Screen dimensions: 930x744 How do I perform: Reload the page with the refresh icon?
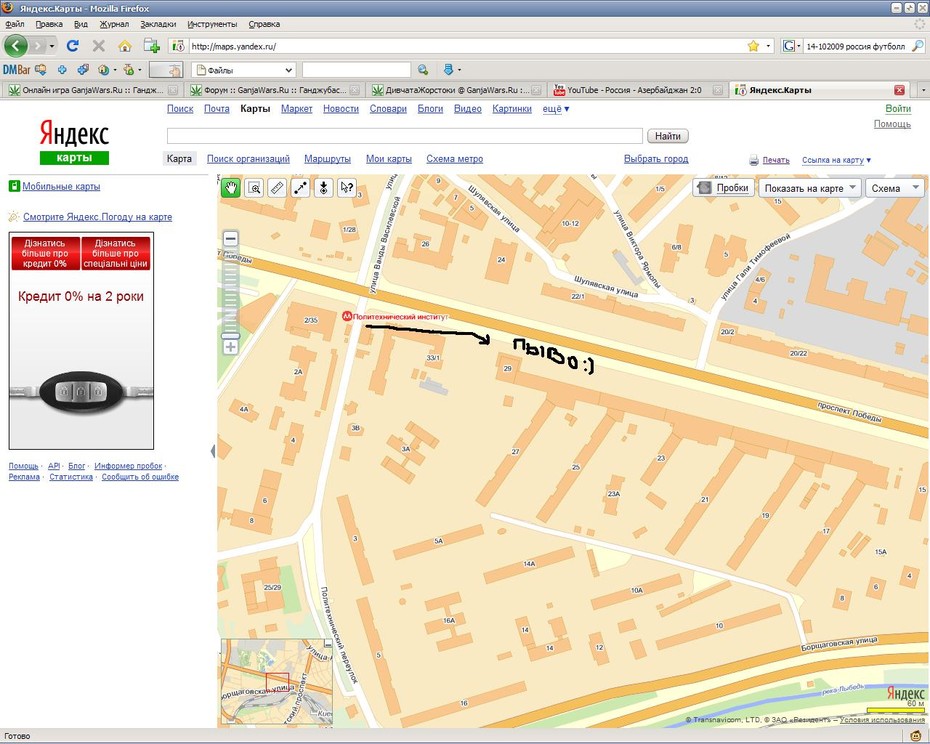pos(73,46)
